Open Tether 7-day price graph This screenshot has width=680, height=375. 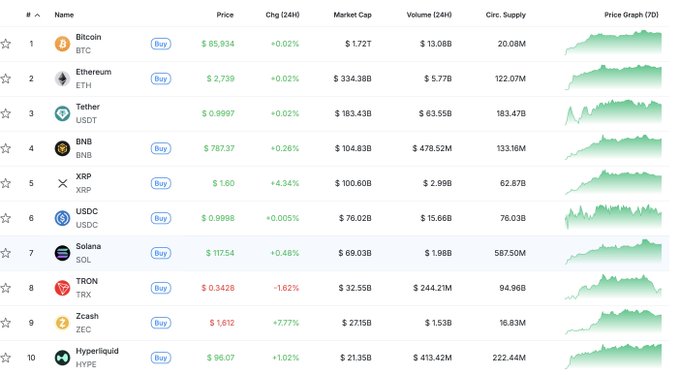(613, 112)
